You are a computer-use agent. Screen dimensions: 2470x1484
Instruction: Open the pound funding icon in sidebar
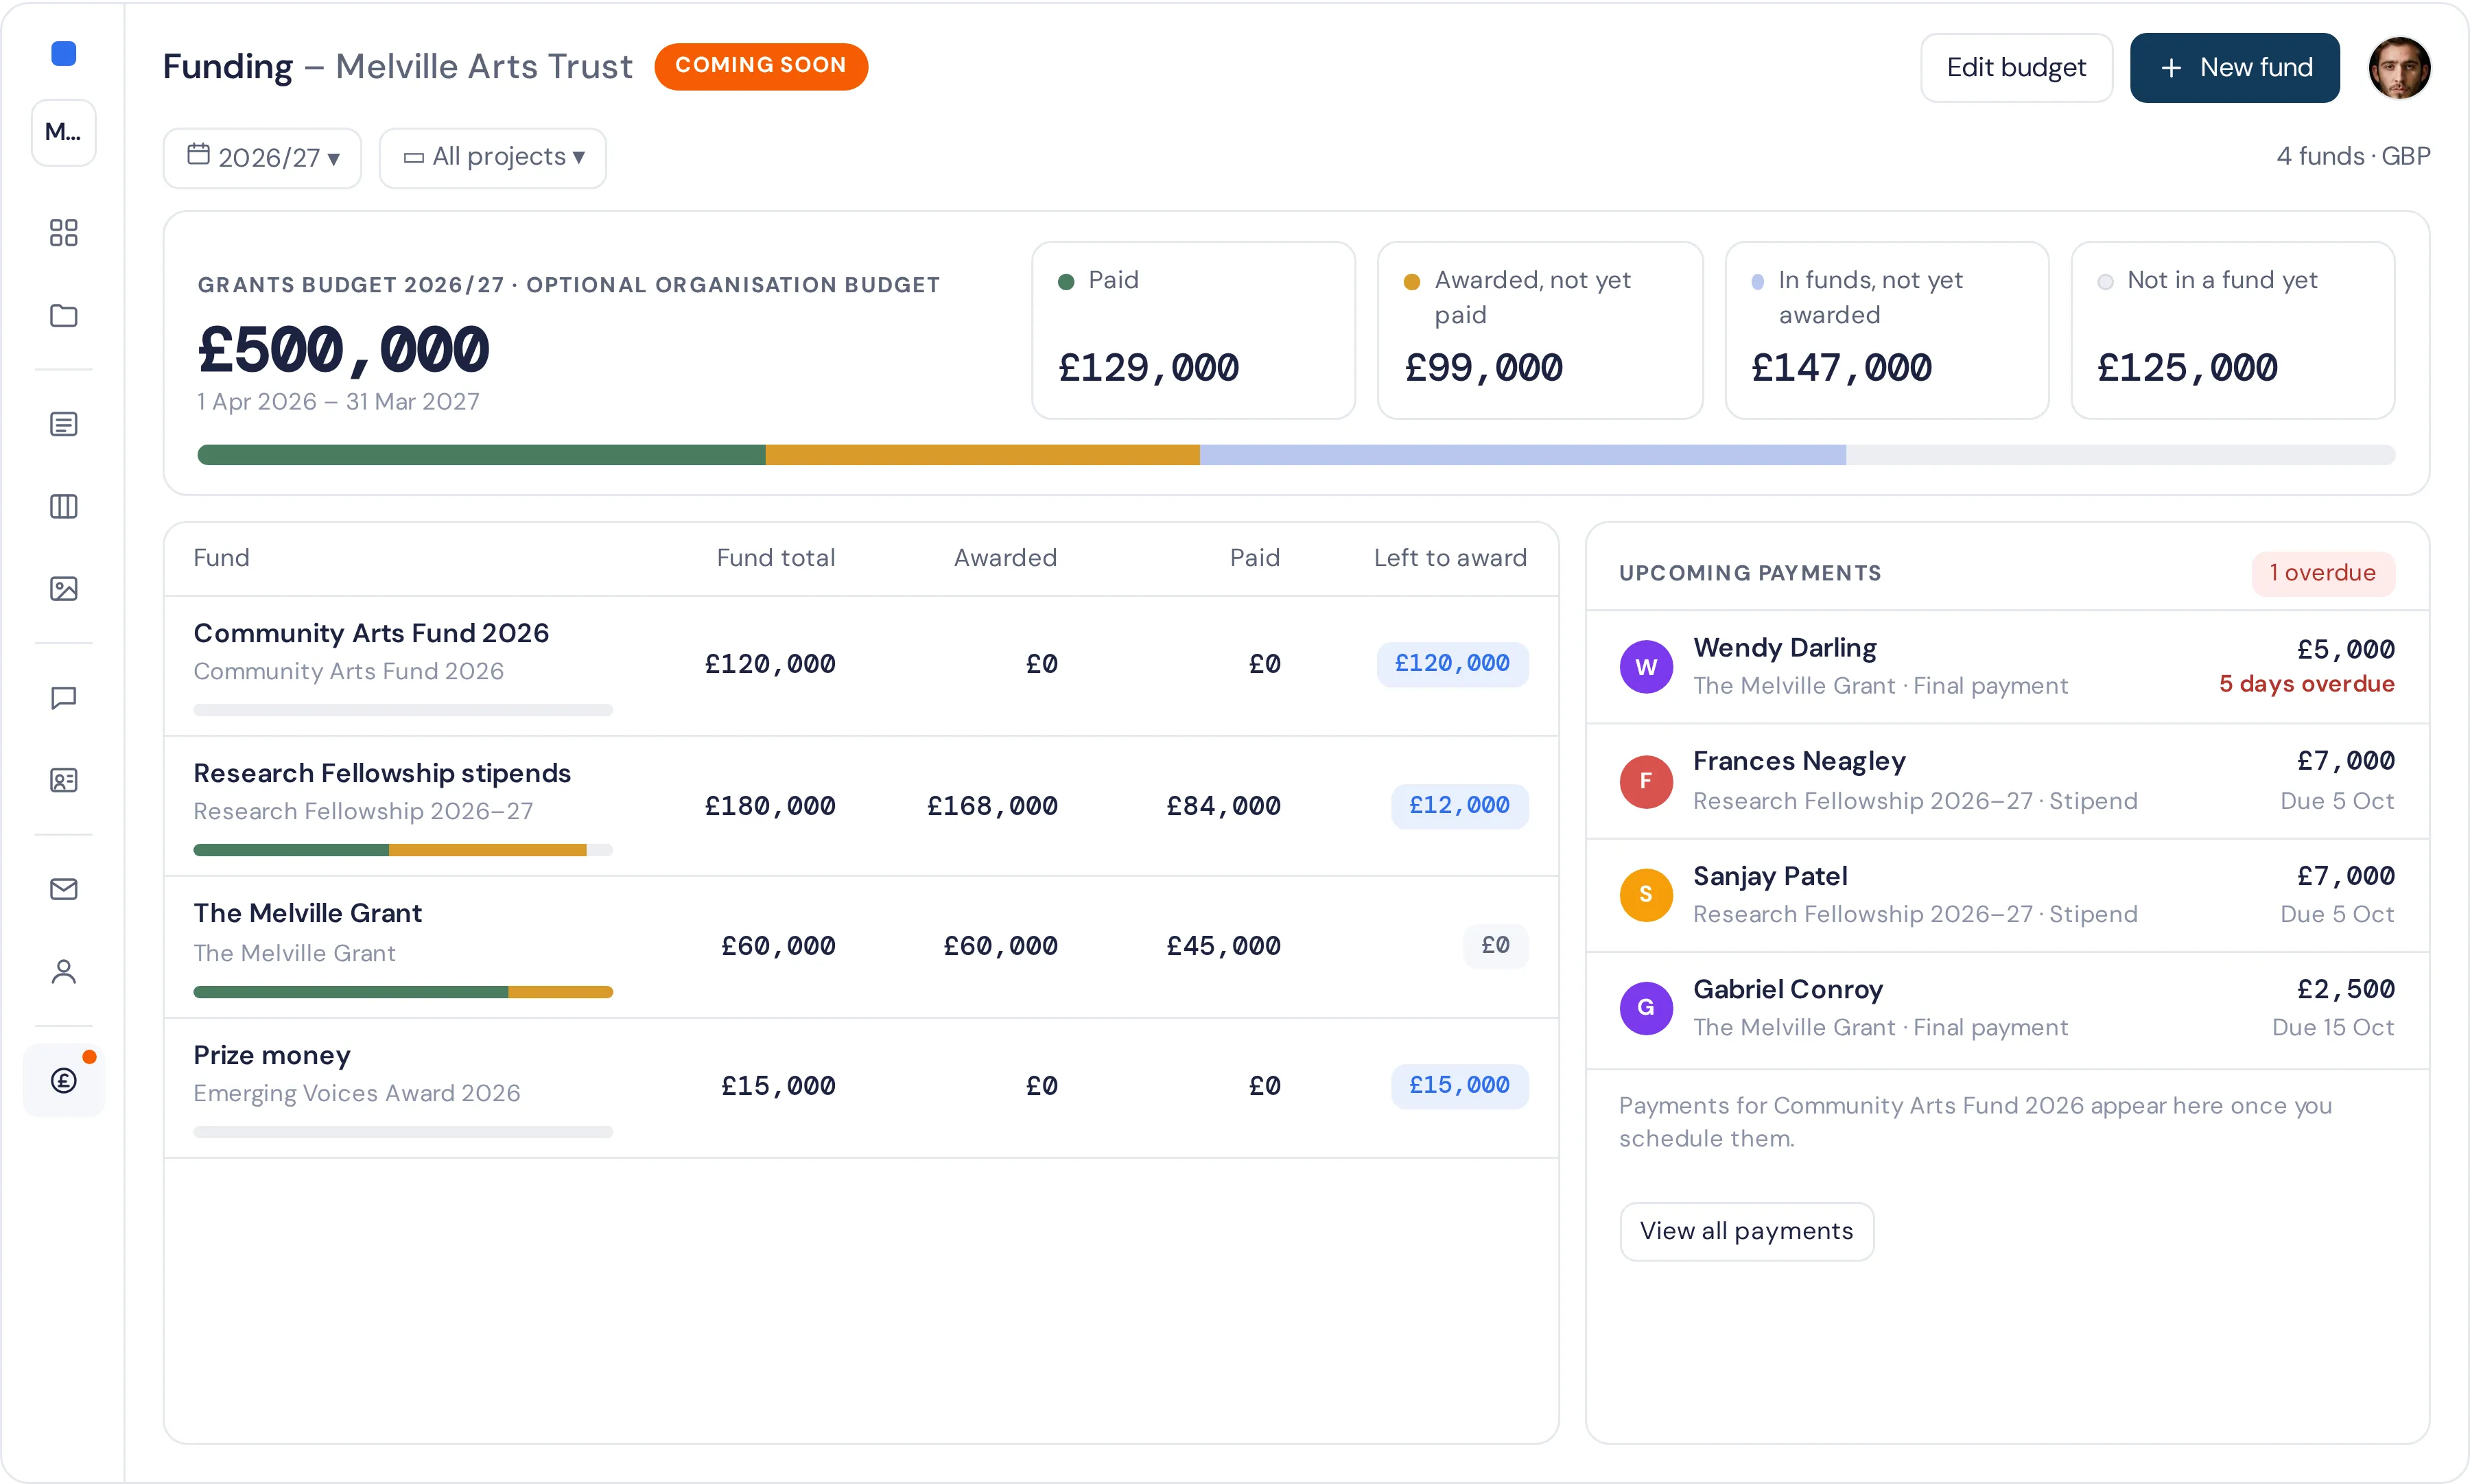point(63,1080)
